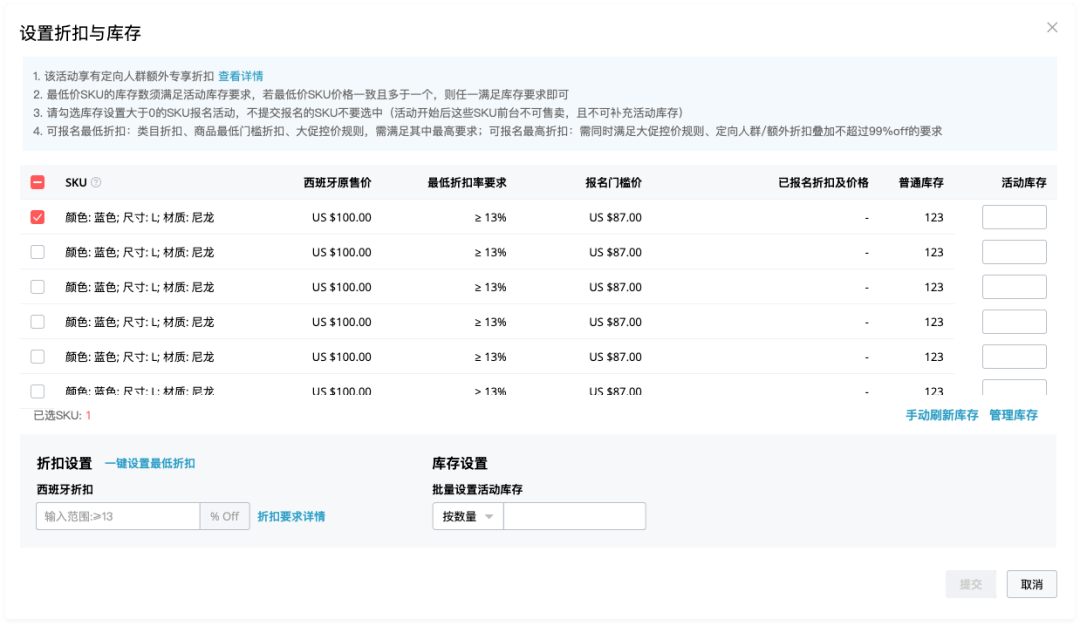The width and height of the screenshot is (1080, 626).
Task: Click 管理库存 link
Action: [x=1013, y=415]
